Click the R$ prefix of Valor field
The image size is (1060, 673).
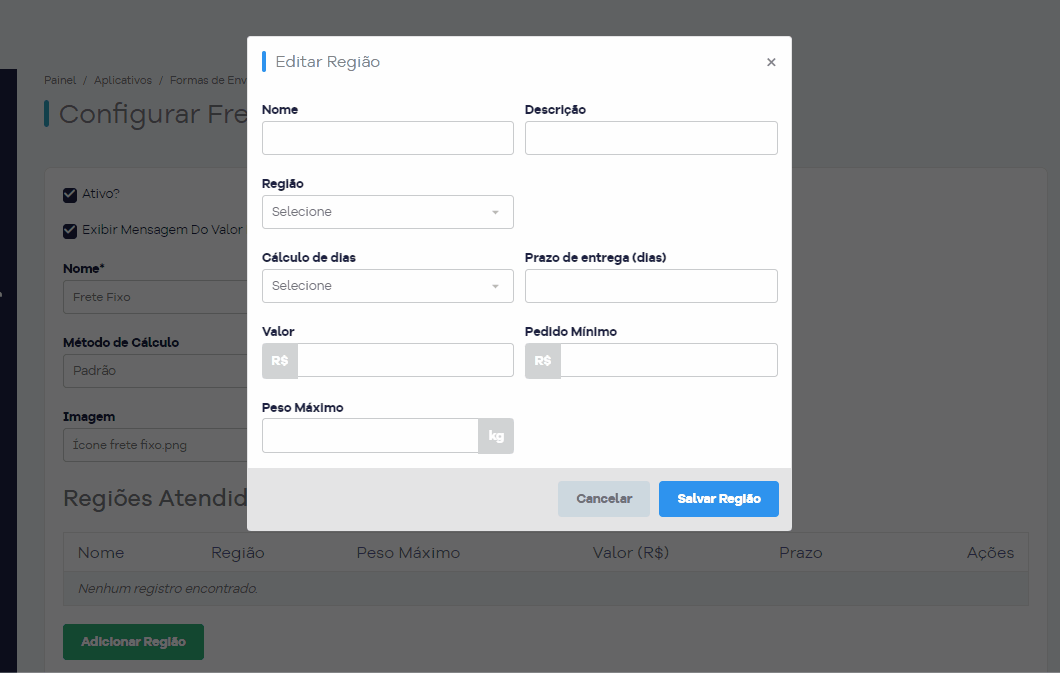click(x=280, y=361)
